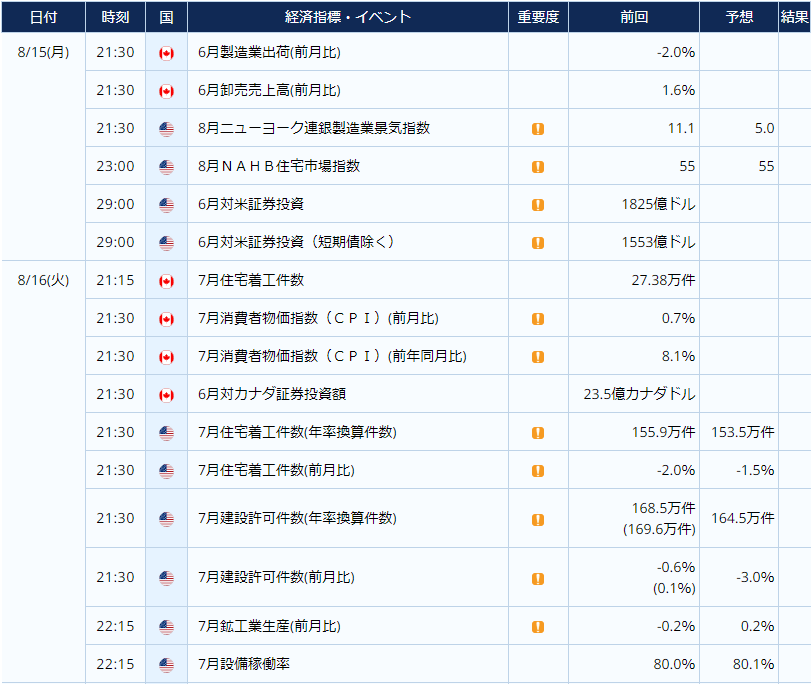This screenshot has height=684, width=812.
Task: Click the 重要度 column header
Action: point(538,17)
